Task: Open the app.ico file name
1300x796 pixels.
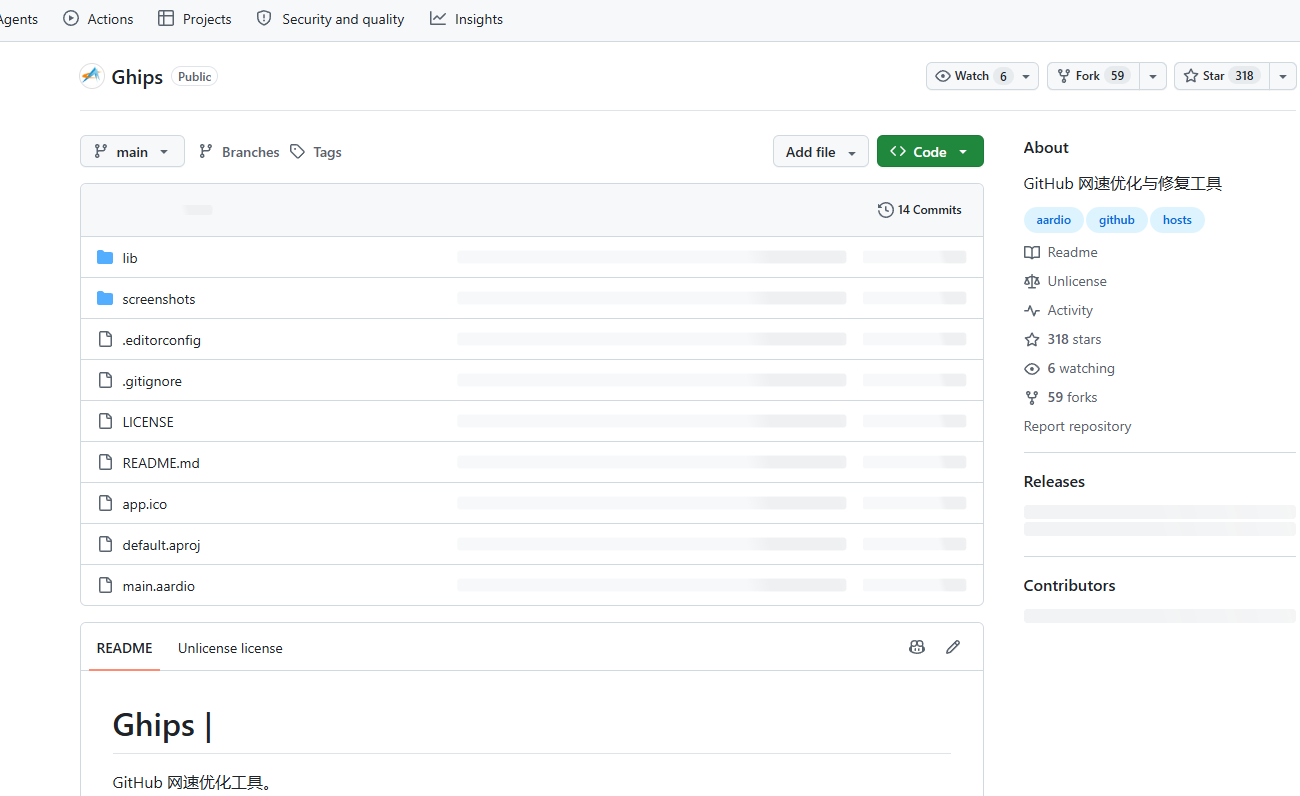Action: (145, 504)
